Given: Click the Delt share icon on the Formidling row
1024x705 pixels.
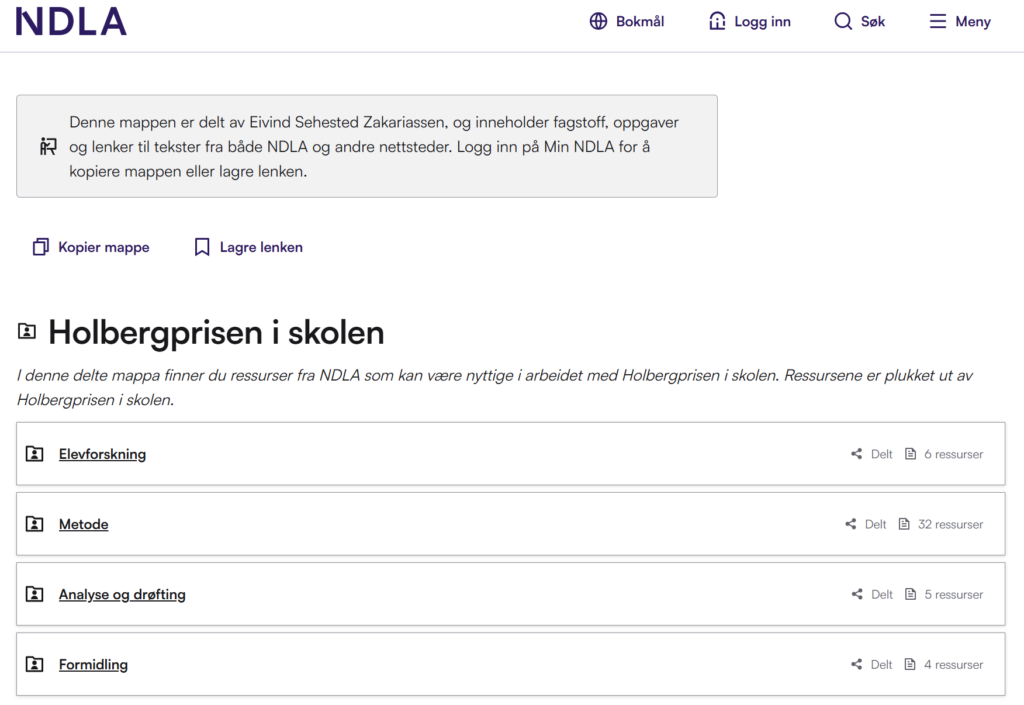Looking at the screenshot, I should (x=856, y=663).
